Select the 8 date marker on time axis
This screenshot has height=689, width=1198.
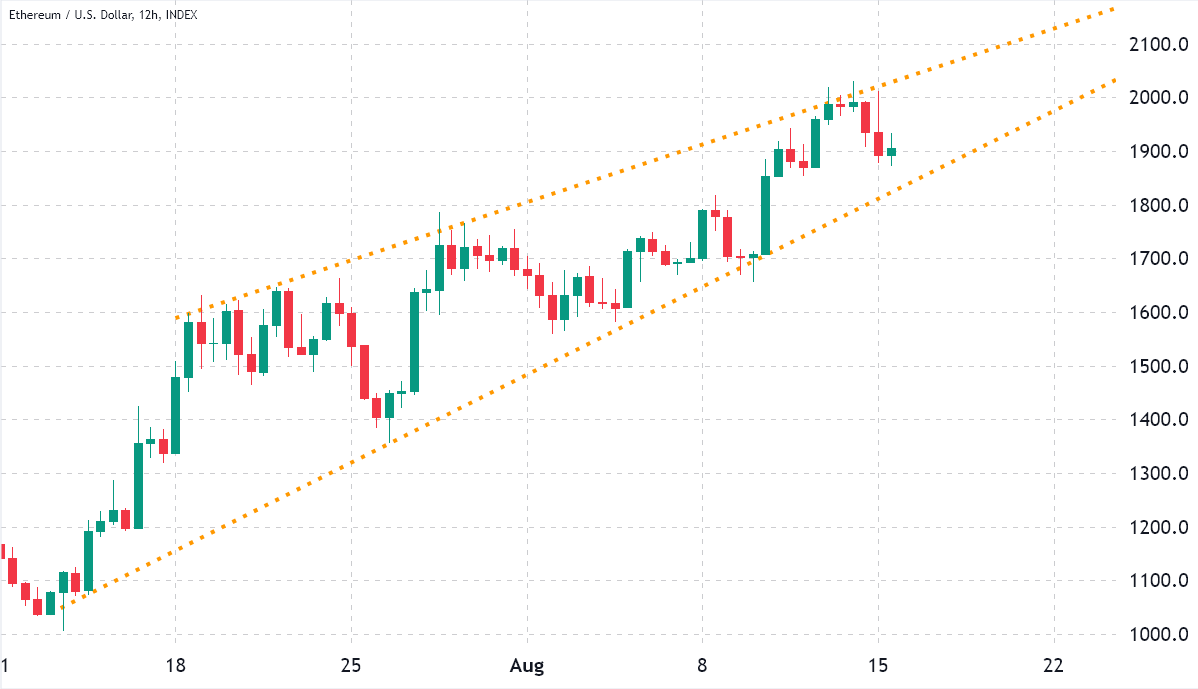pyautogui.click(x=702, y=666)
